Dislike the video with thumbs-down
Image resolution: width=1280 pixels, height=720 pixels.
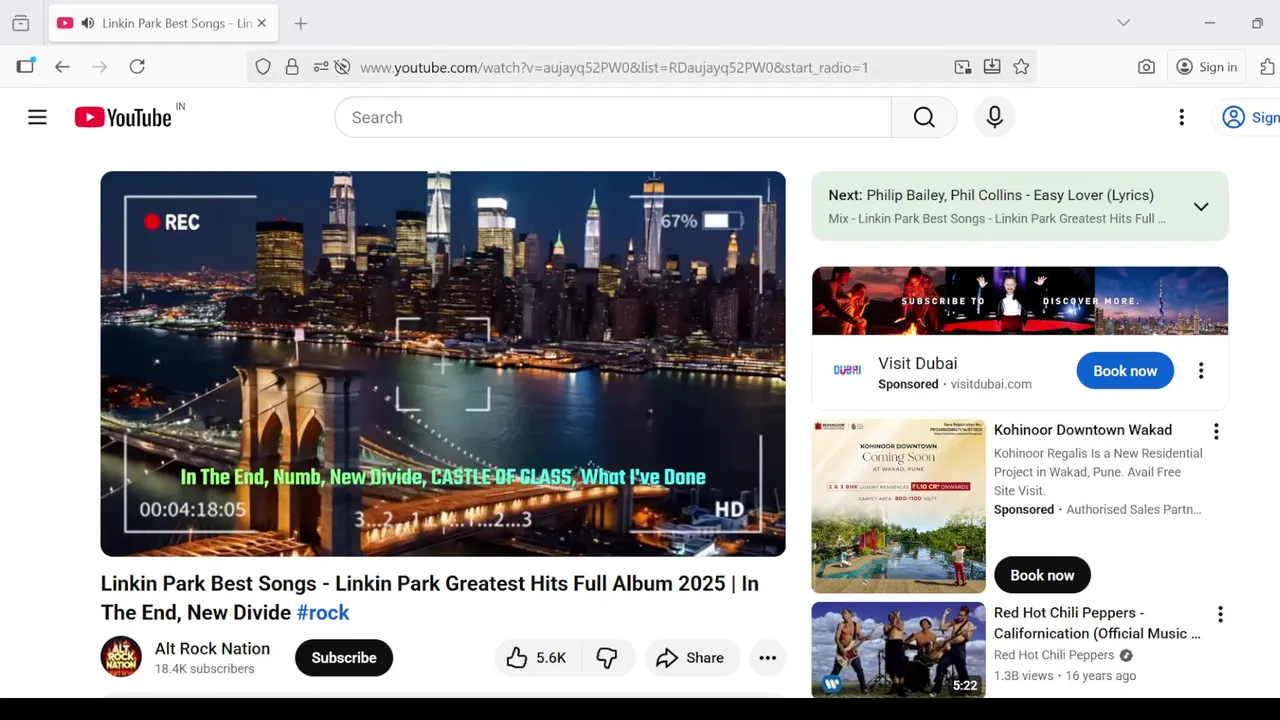click(x=607, y=658)
